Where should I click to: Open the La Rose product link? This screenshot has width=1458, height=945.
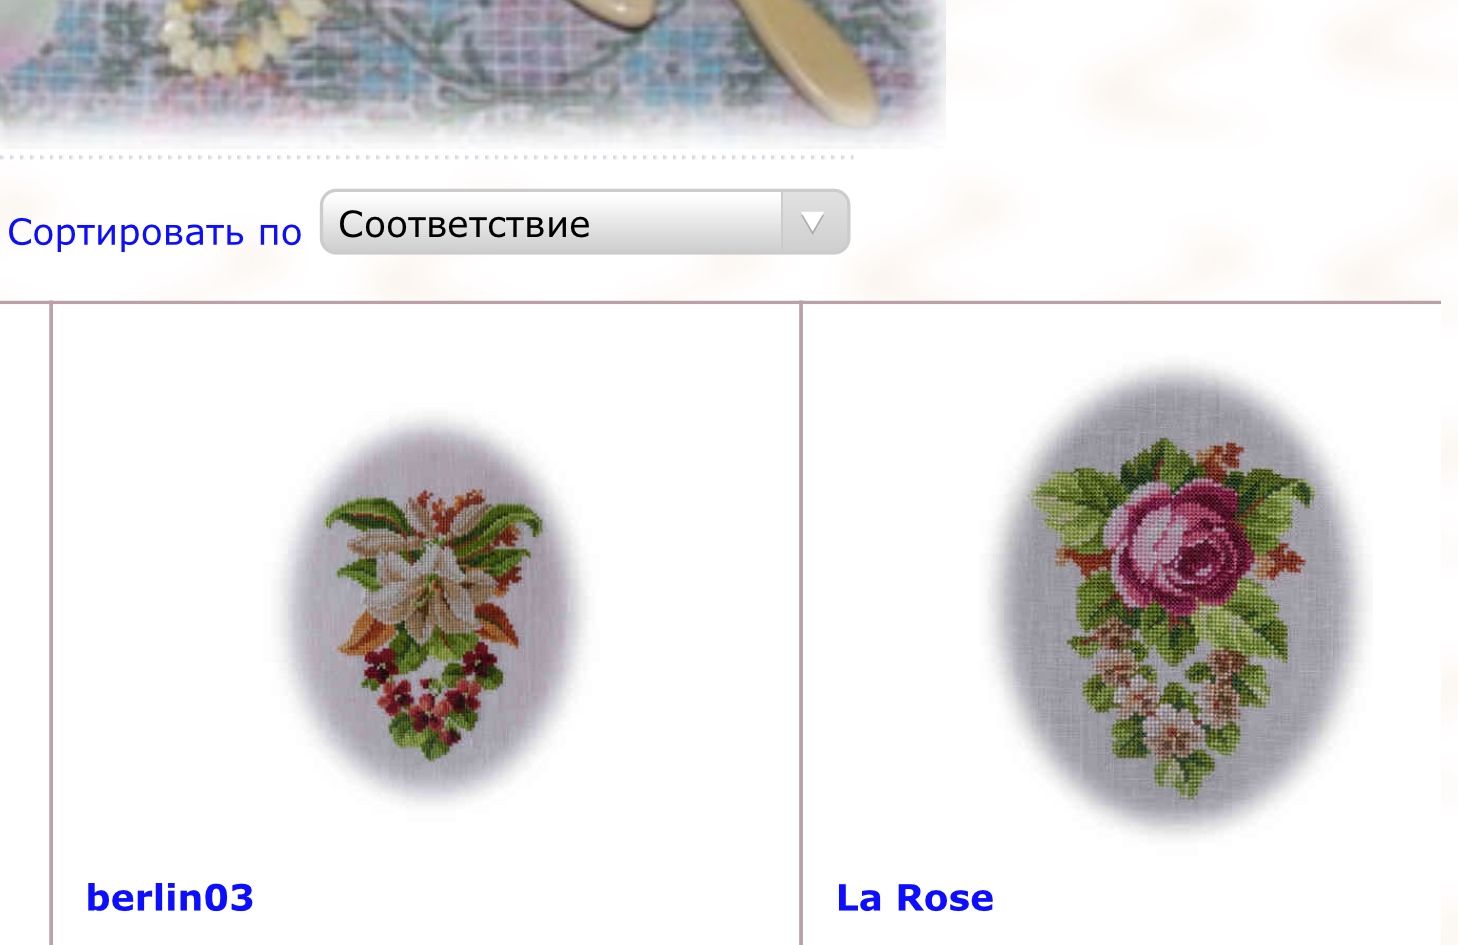pyautogui.click(x=915, y=897)
